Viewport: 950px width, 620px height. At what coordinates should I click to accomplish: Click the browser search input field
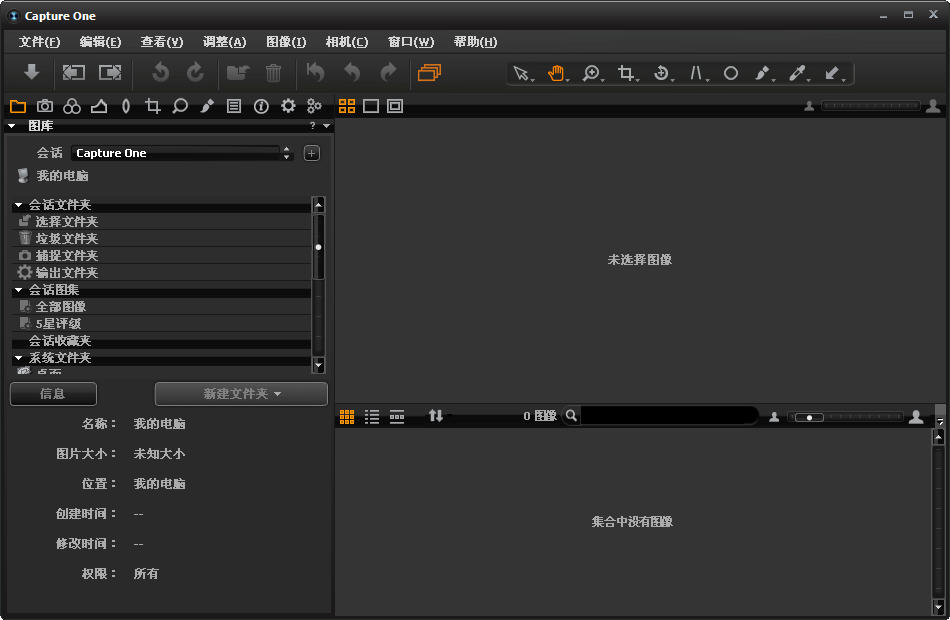pos(668,416)
